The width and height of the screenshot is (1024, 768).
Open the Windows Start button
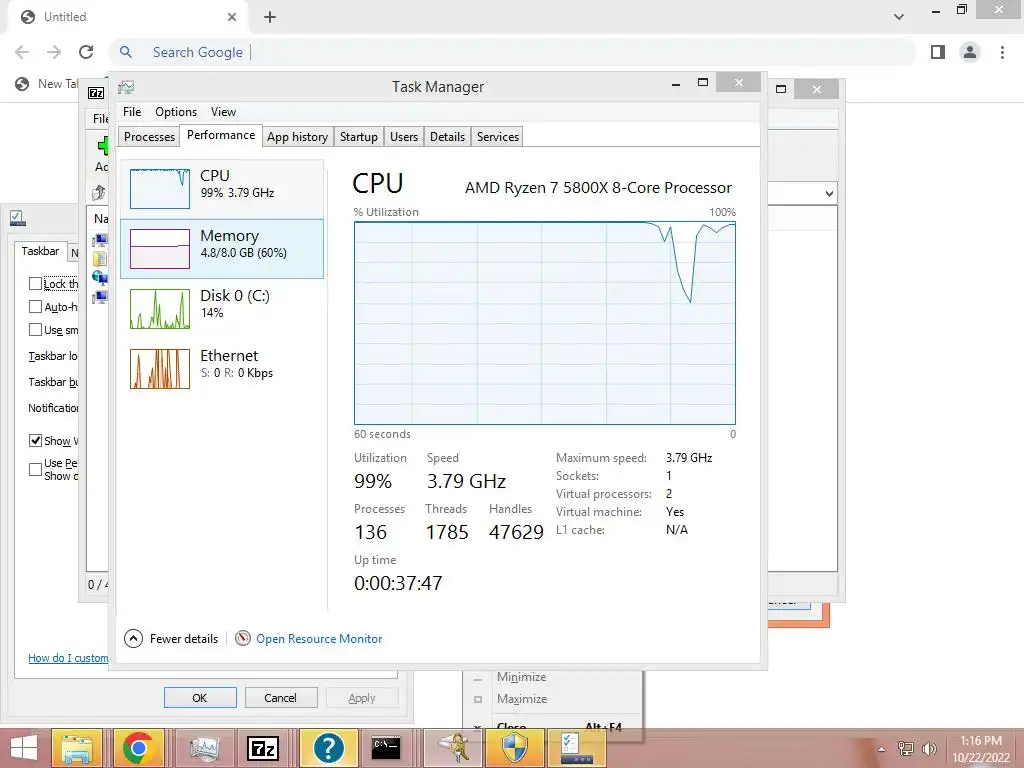24,748
